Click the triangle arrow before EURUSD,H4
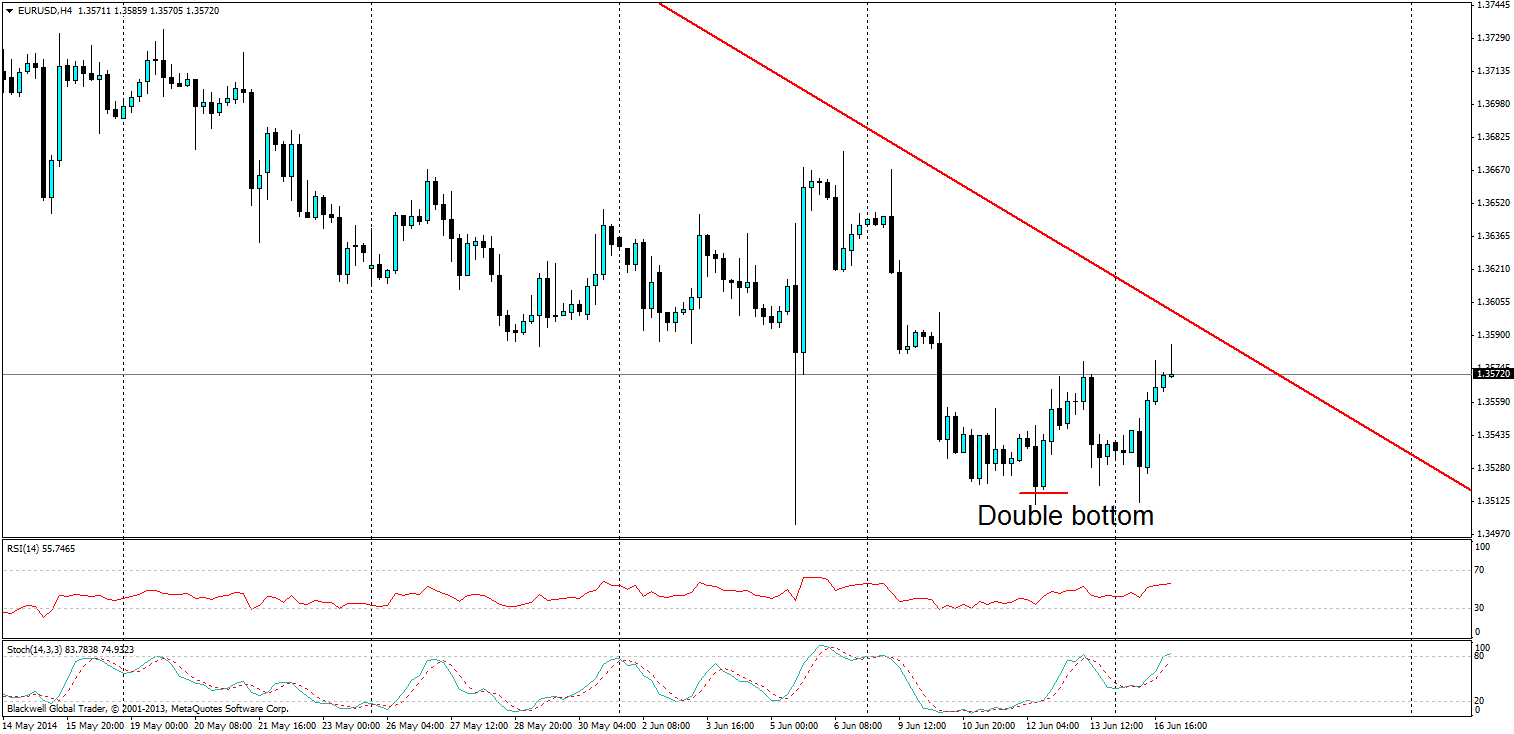The width and height of the screenshot is (1514, 734). pyautogui.click(x=8, y=10)
